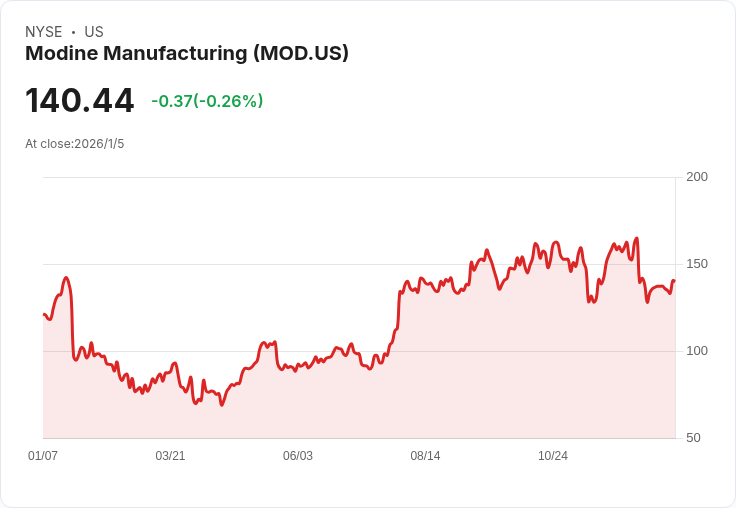The height and width of the screenshot is (508, 736).
Task: Click the dot separator between NYSE and US
Action: coord(73,32)
